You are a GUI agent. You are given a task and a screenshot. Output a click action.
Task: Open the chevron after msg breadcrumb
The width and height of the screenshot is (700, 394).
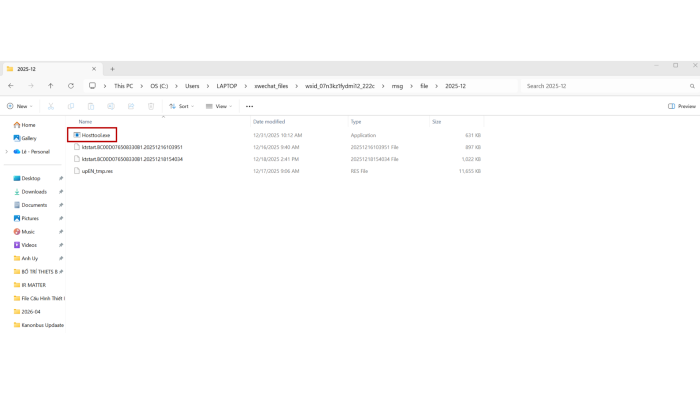pyautogui.click(x=412, y=86)
